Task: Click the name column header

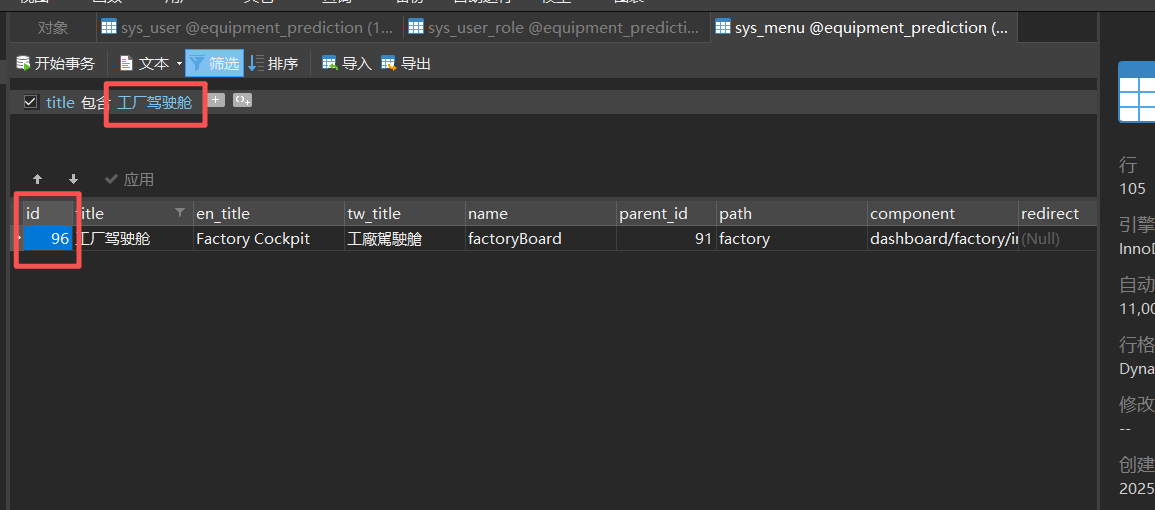Action: (541, 214)
